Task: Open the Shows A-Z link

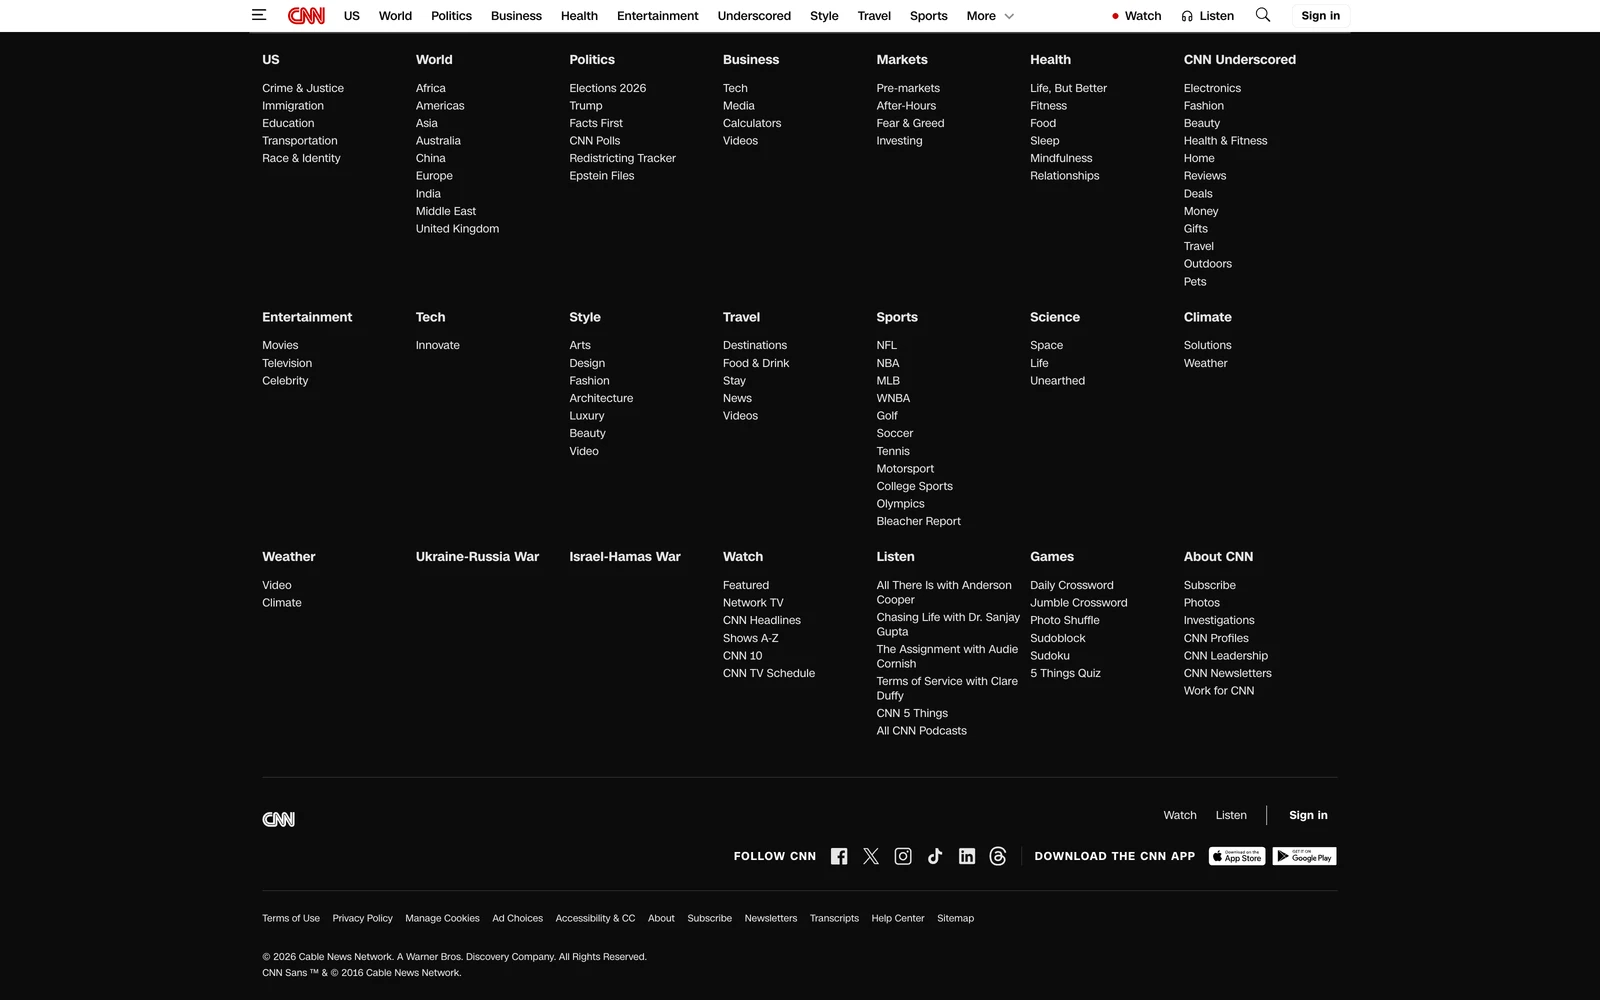Action: (x=751, y=638)
